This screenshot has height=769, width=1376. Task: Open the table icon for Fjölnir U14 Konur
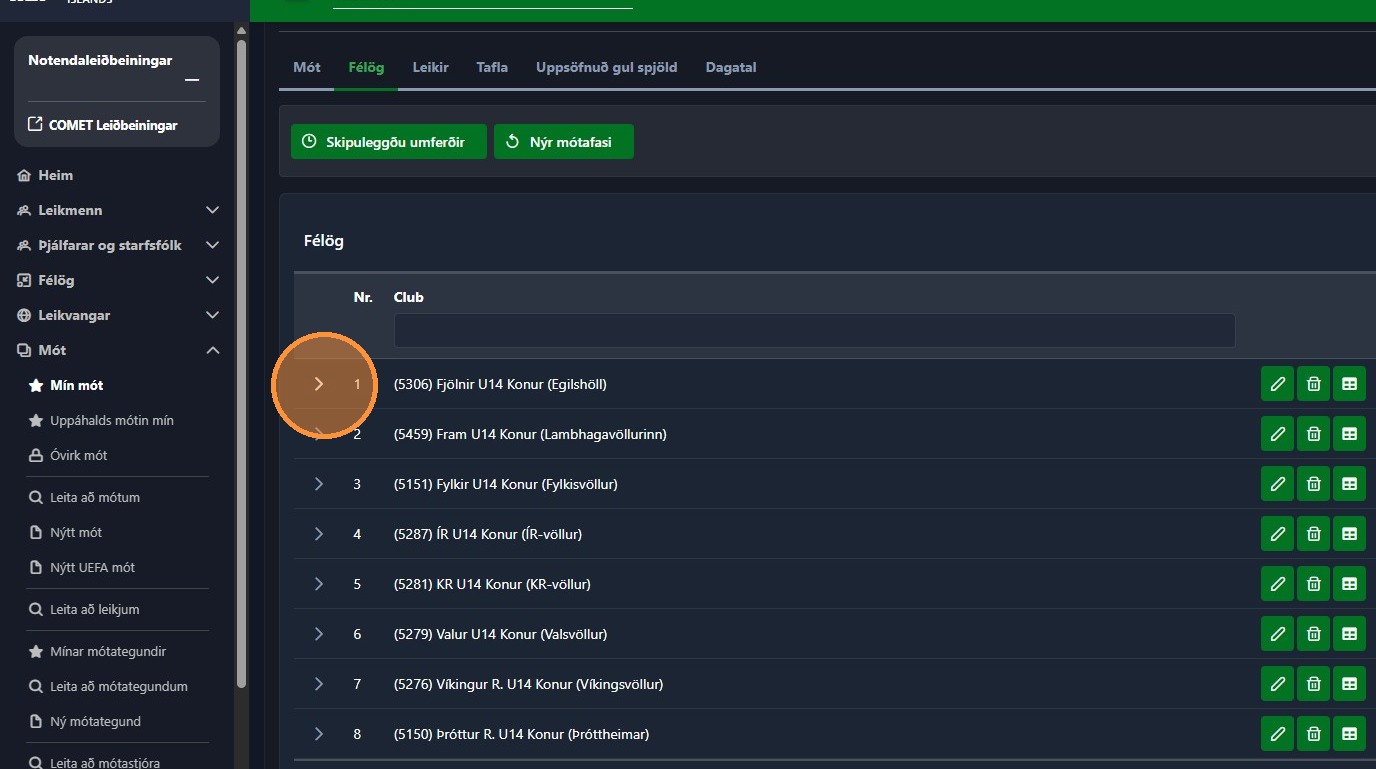click(1349, 384)
